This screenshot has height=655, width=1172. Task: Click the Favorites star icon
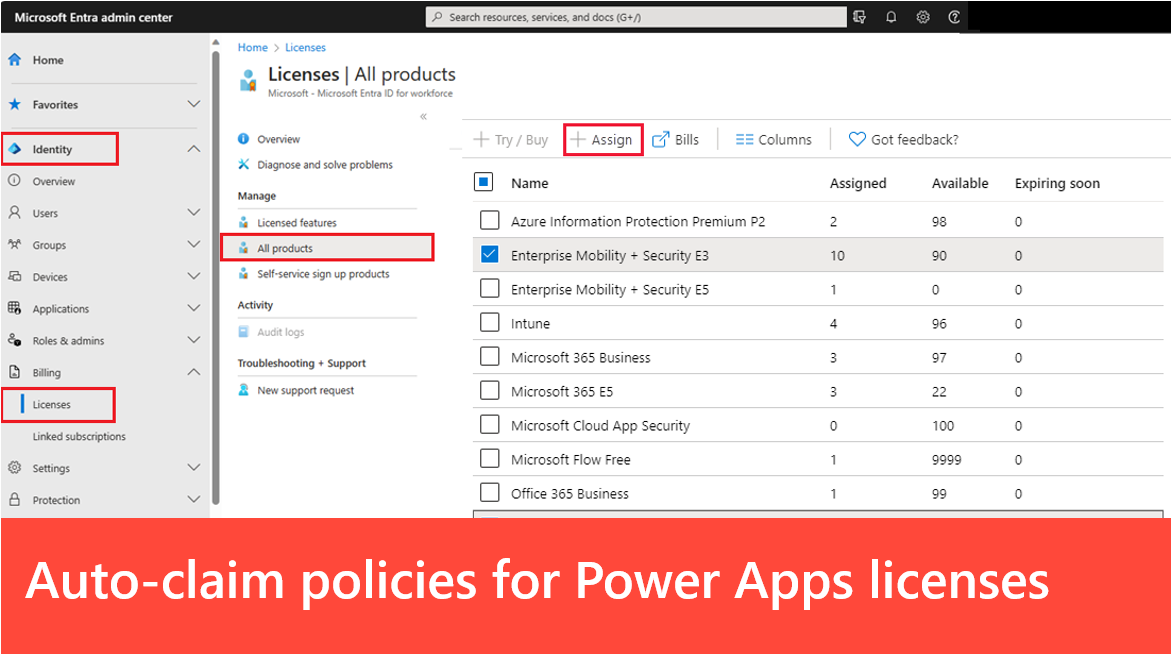coord(15,104)
